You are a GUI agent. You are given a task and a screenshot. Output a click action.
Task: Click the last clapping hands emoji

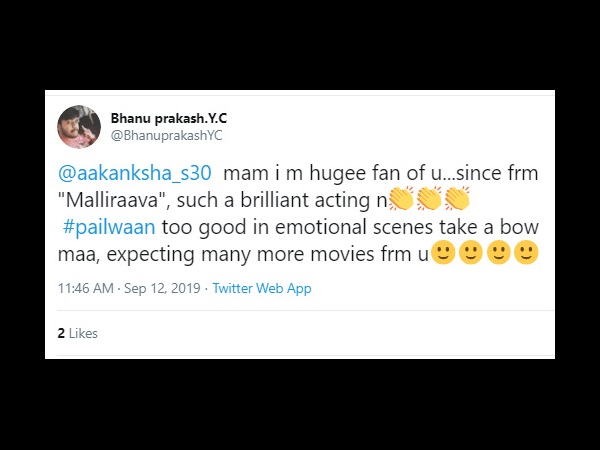pyautogui.click(x=457, y=199)
